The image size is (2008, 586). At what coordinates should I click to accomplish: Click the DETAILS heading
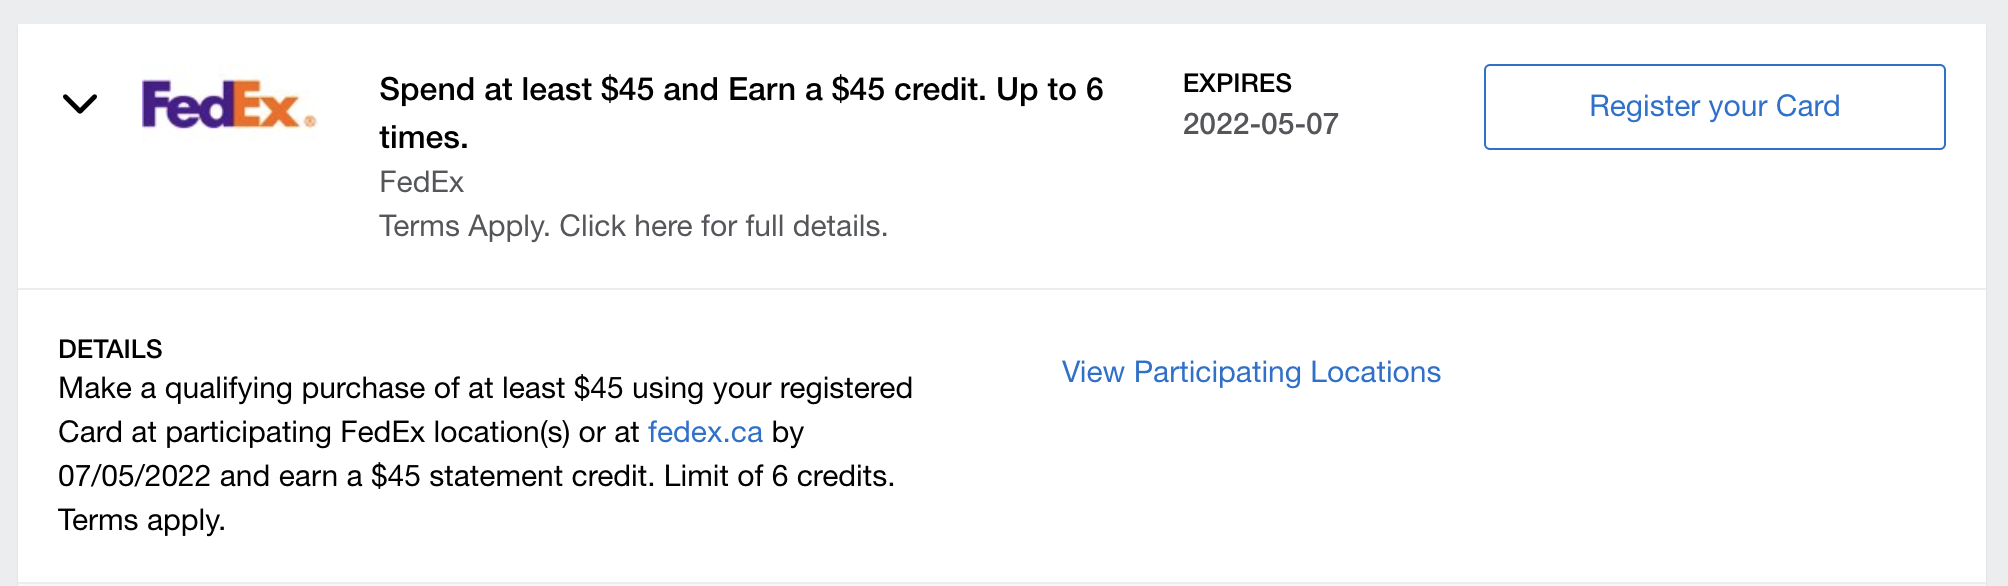click(x=110, y=349)
